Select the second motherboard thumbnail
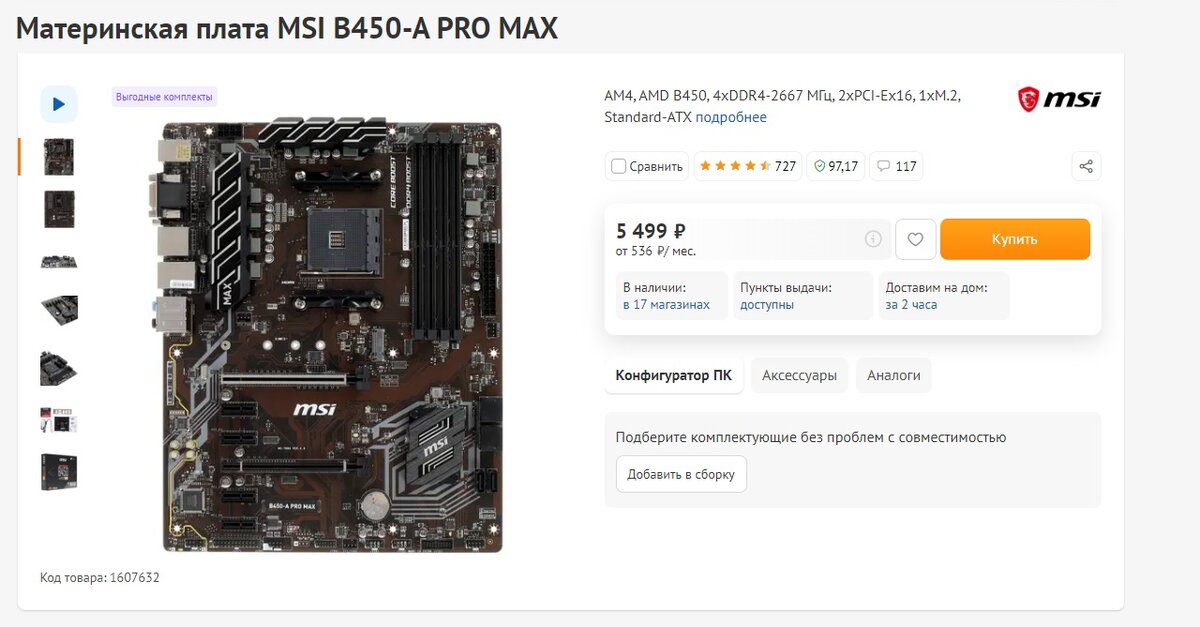The height and width of the screenshot is (627, 1200). [x=59, y=209]
